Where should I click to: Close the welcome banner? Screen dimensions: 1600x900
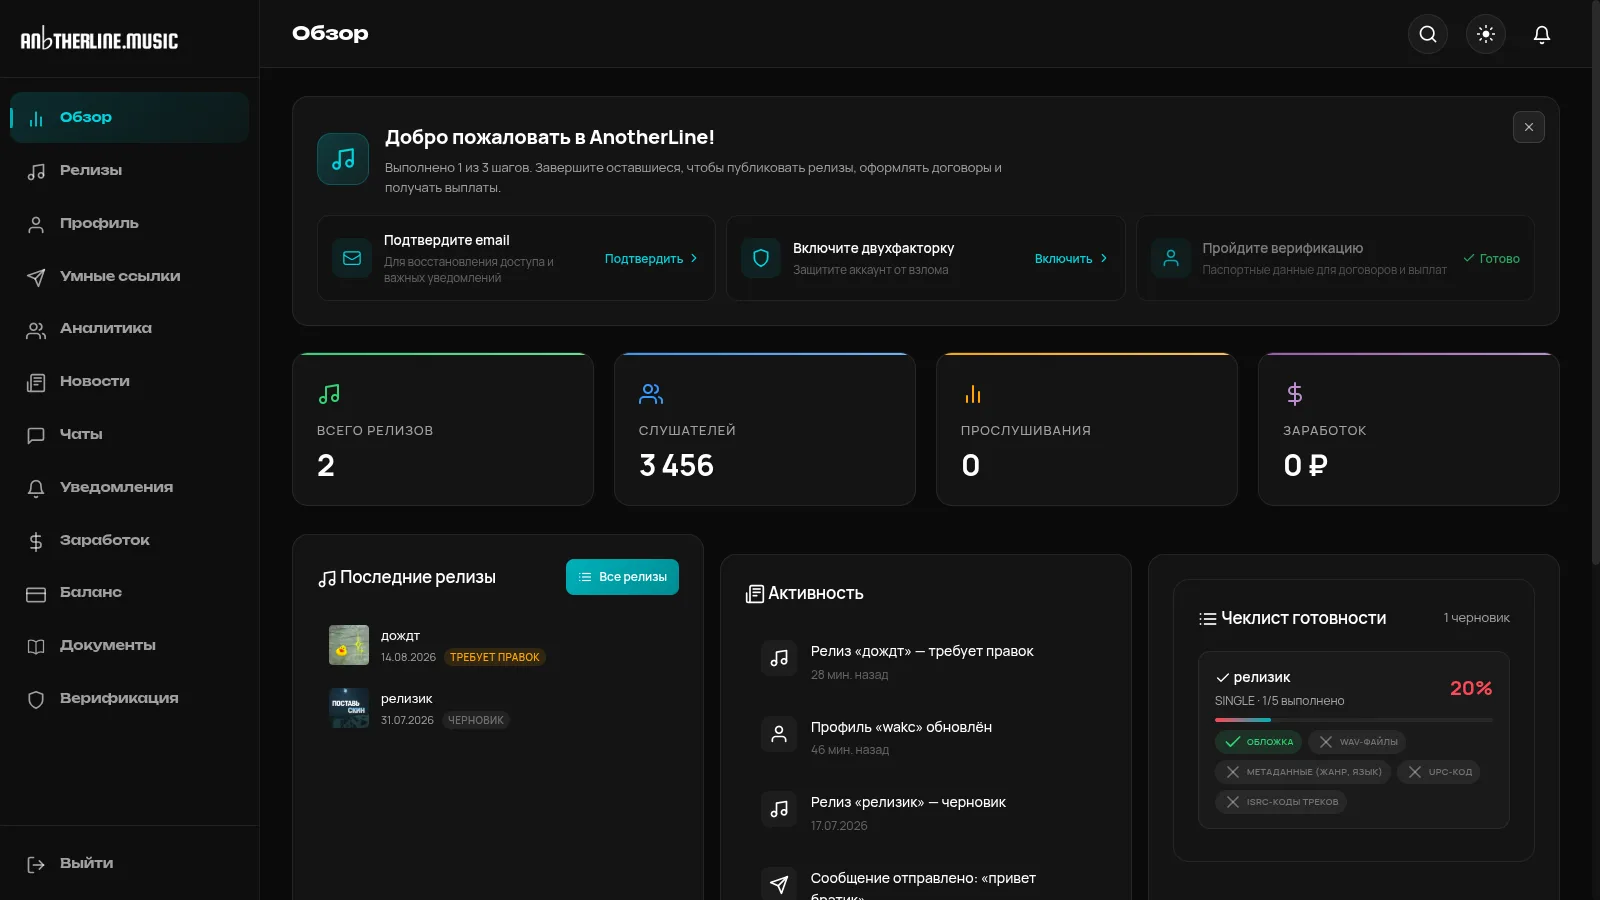[x=1529, y=127]
